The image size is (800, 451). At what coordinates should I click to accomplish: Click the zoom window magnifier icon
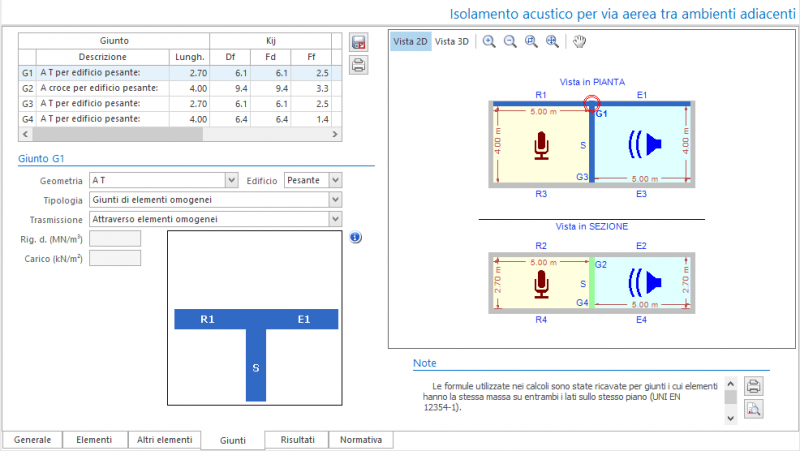coord(531,41)
